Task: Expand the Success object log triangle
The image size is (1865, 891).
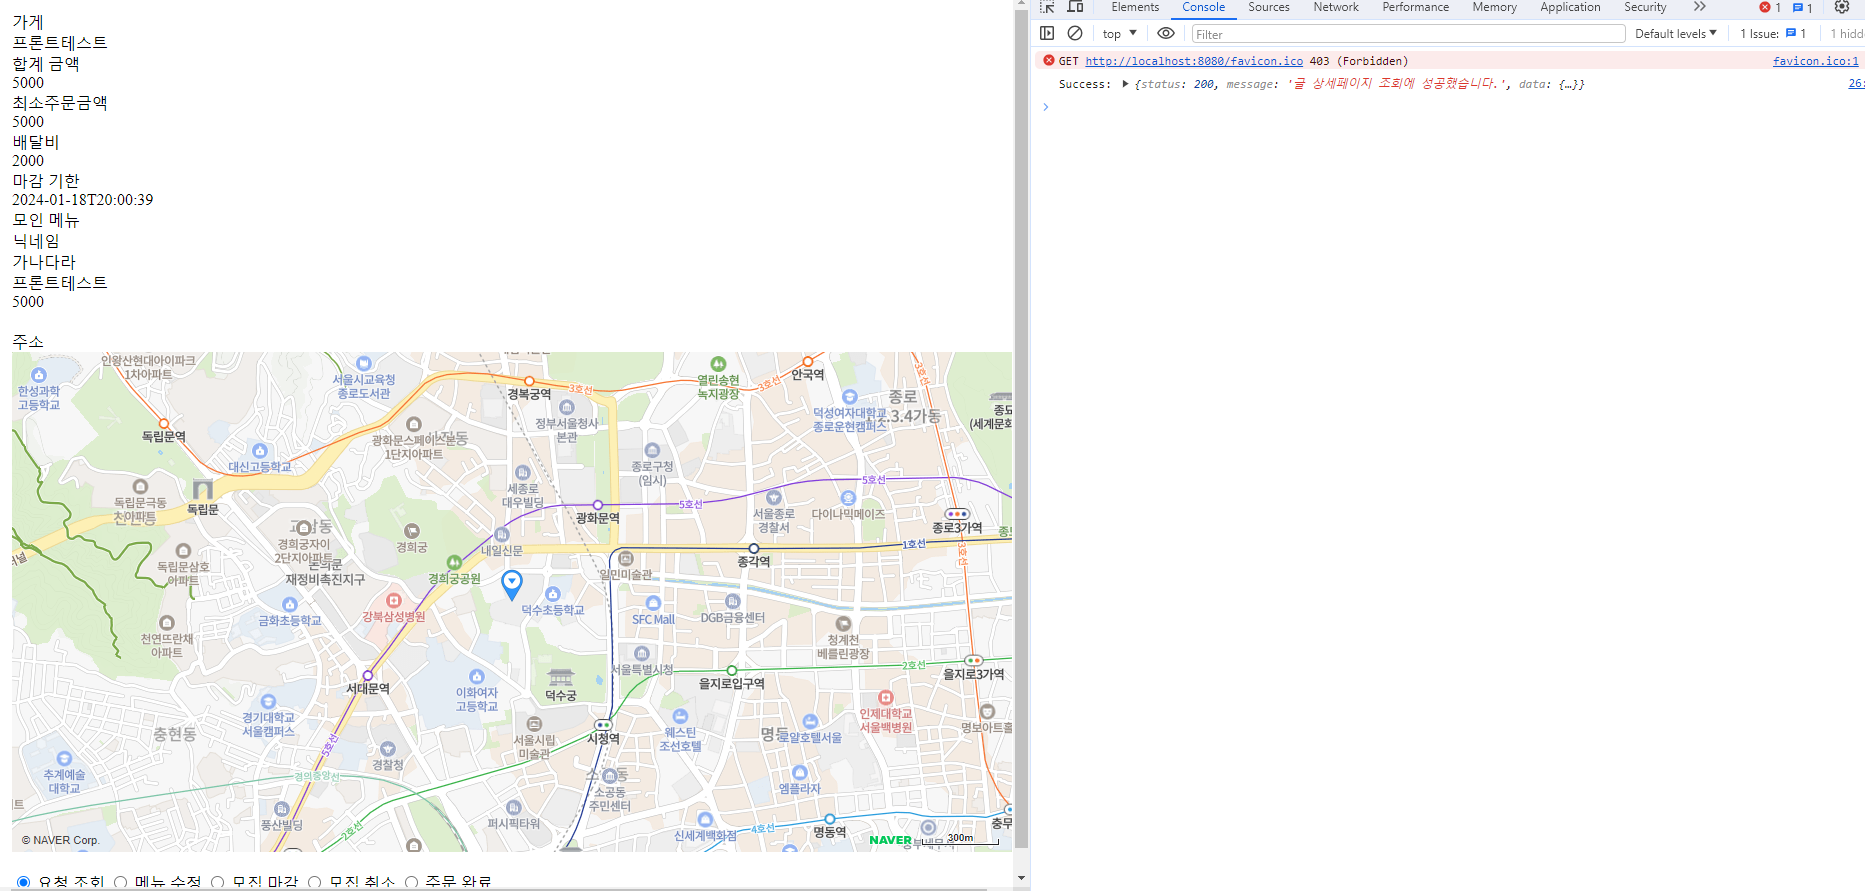Action: 1125,84
